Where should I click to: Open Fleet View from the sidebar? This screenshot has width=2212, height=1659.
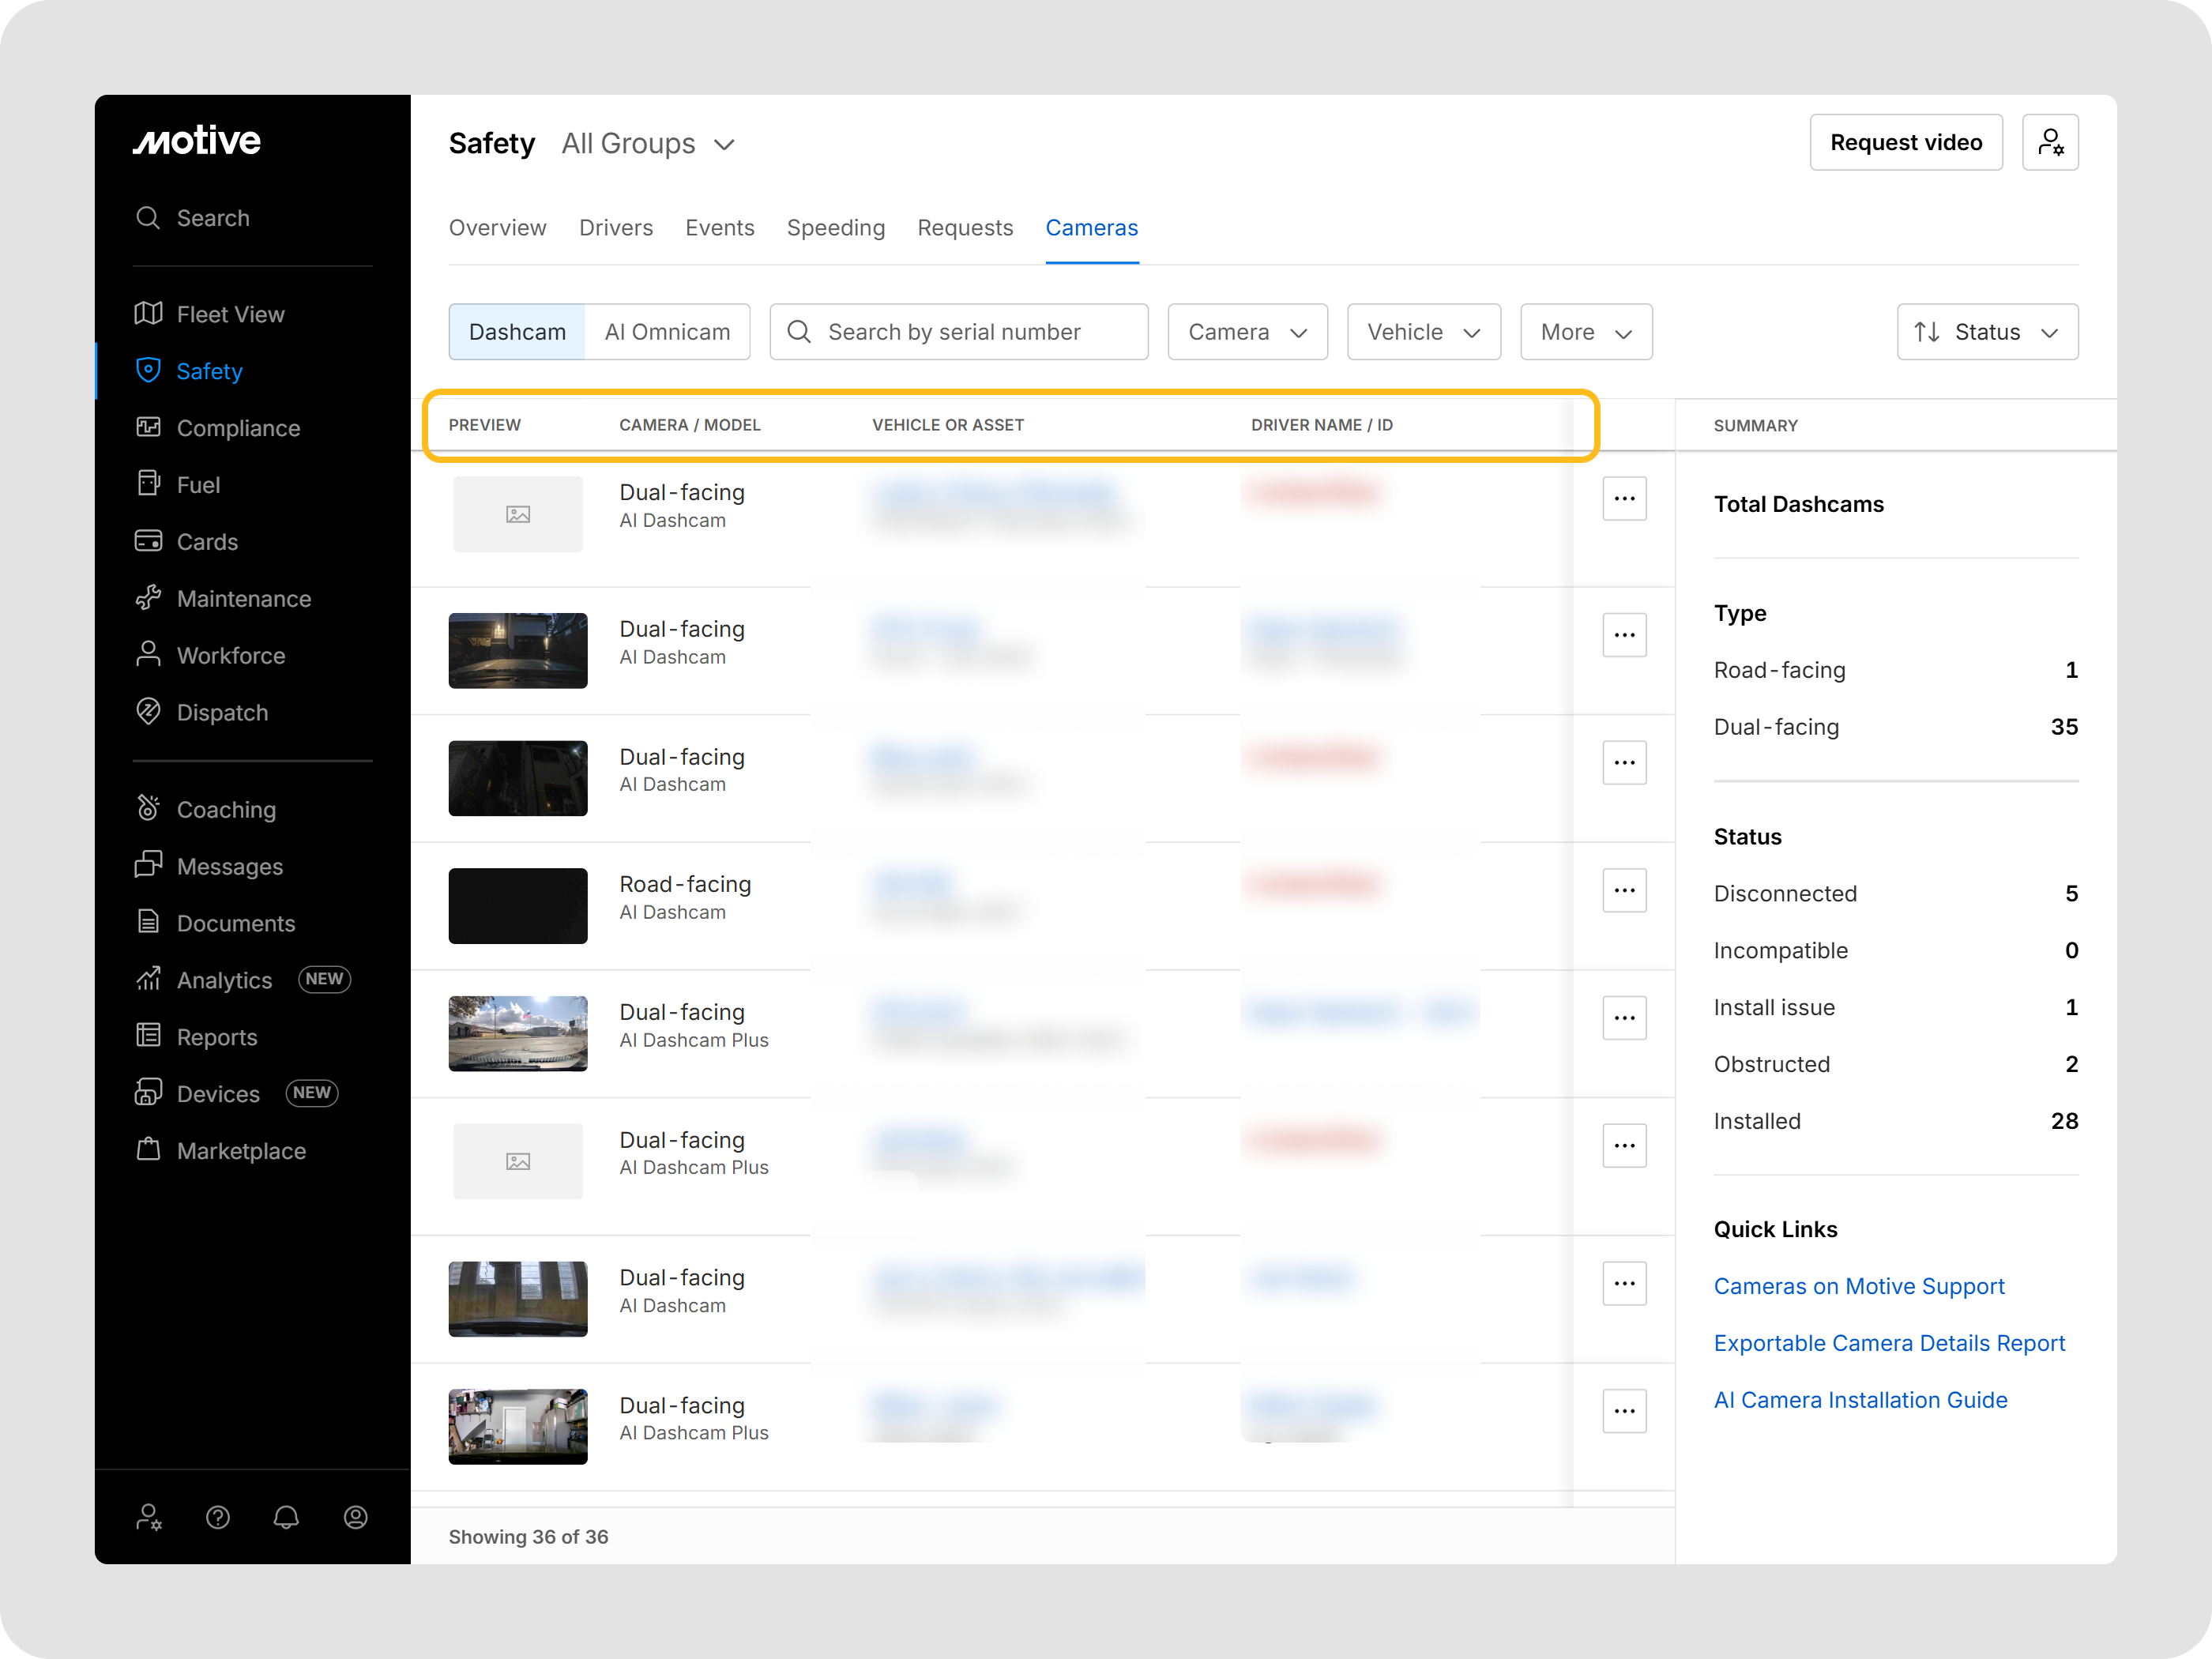pos(229,314)
